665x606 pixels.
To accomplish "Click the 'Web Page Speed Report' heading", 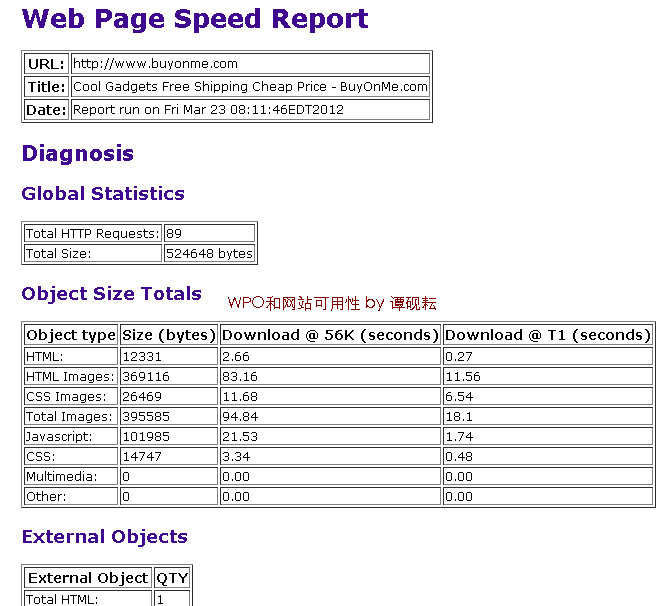I will (195, 19).
